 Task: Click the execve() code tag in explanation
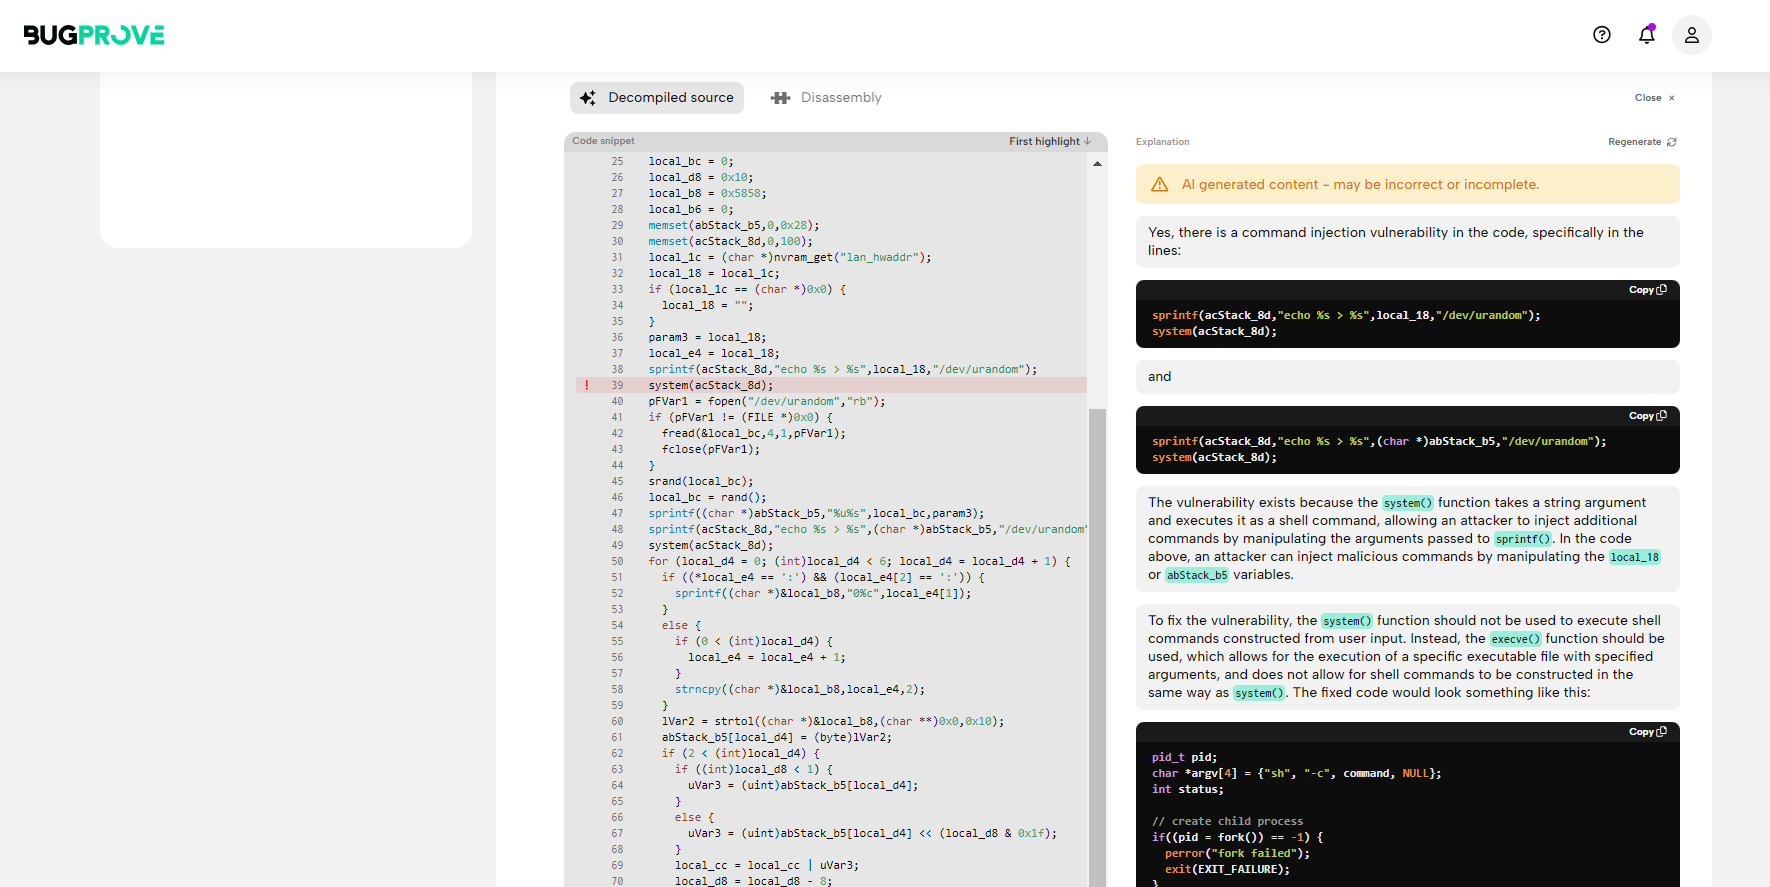point(1515,639)
